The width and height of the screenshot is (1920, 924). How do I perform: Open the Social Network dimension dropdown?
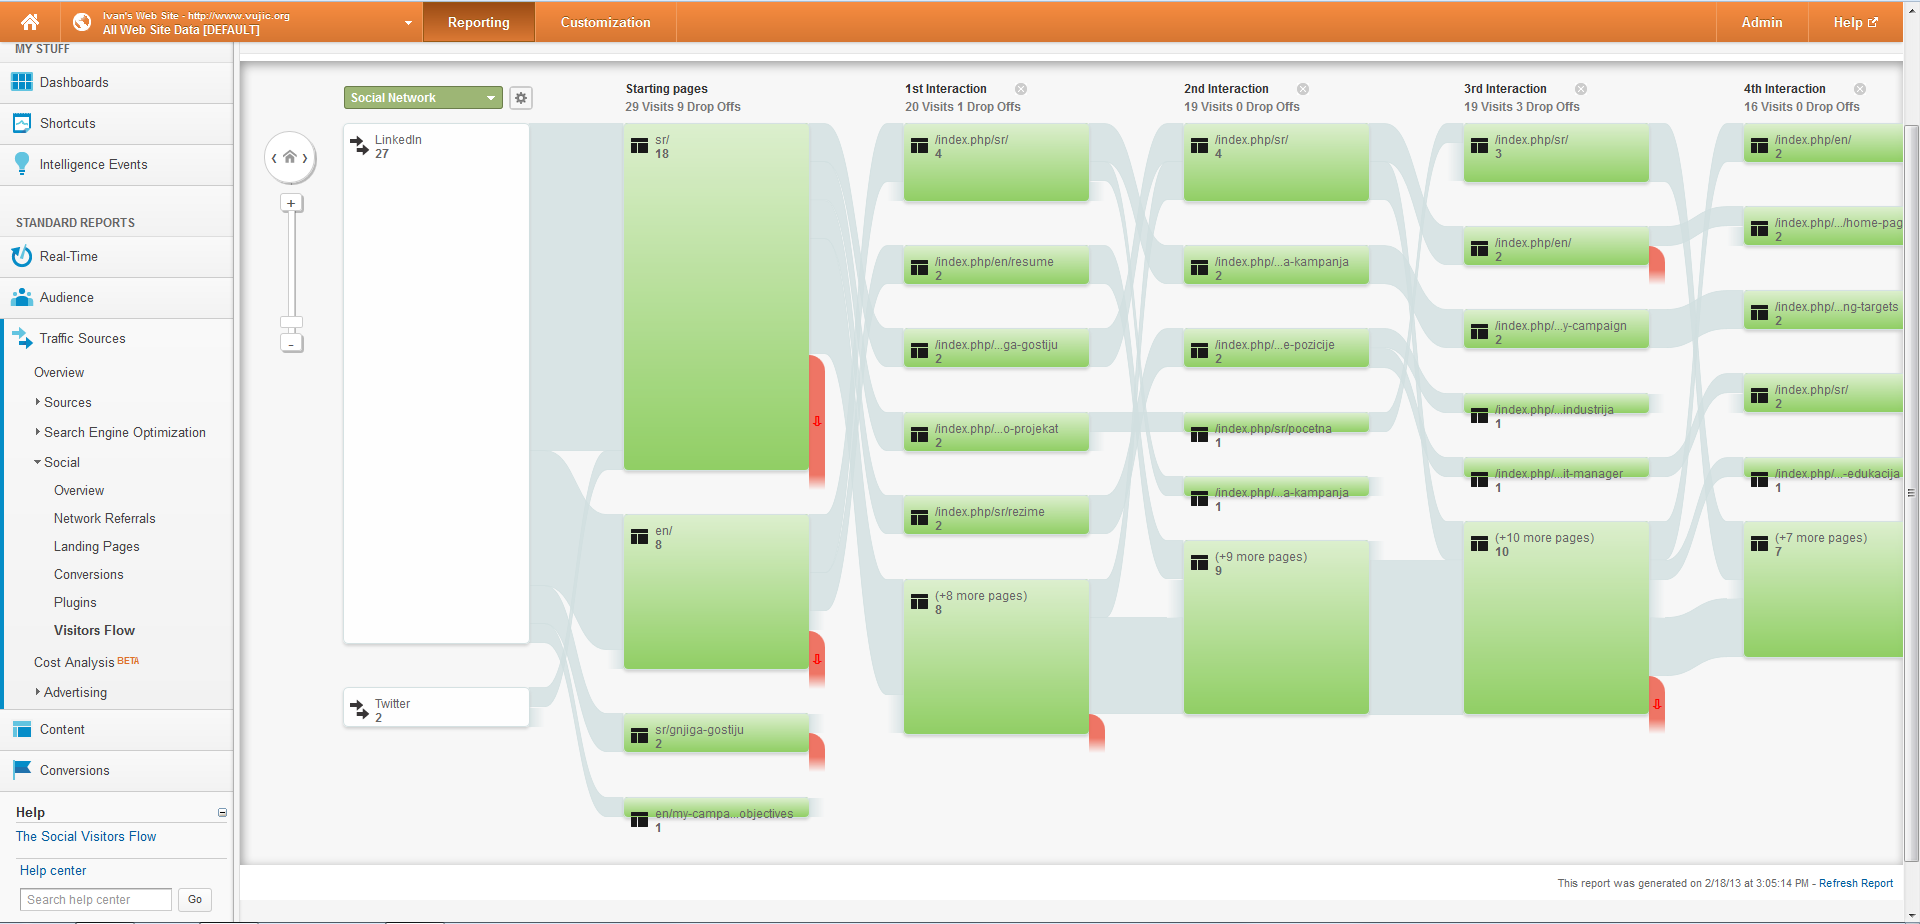tap(423, 98)
